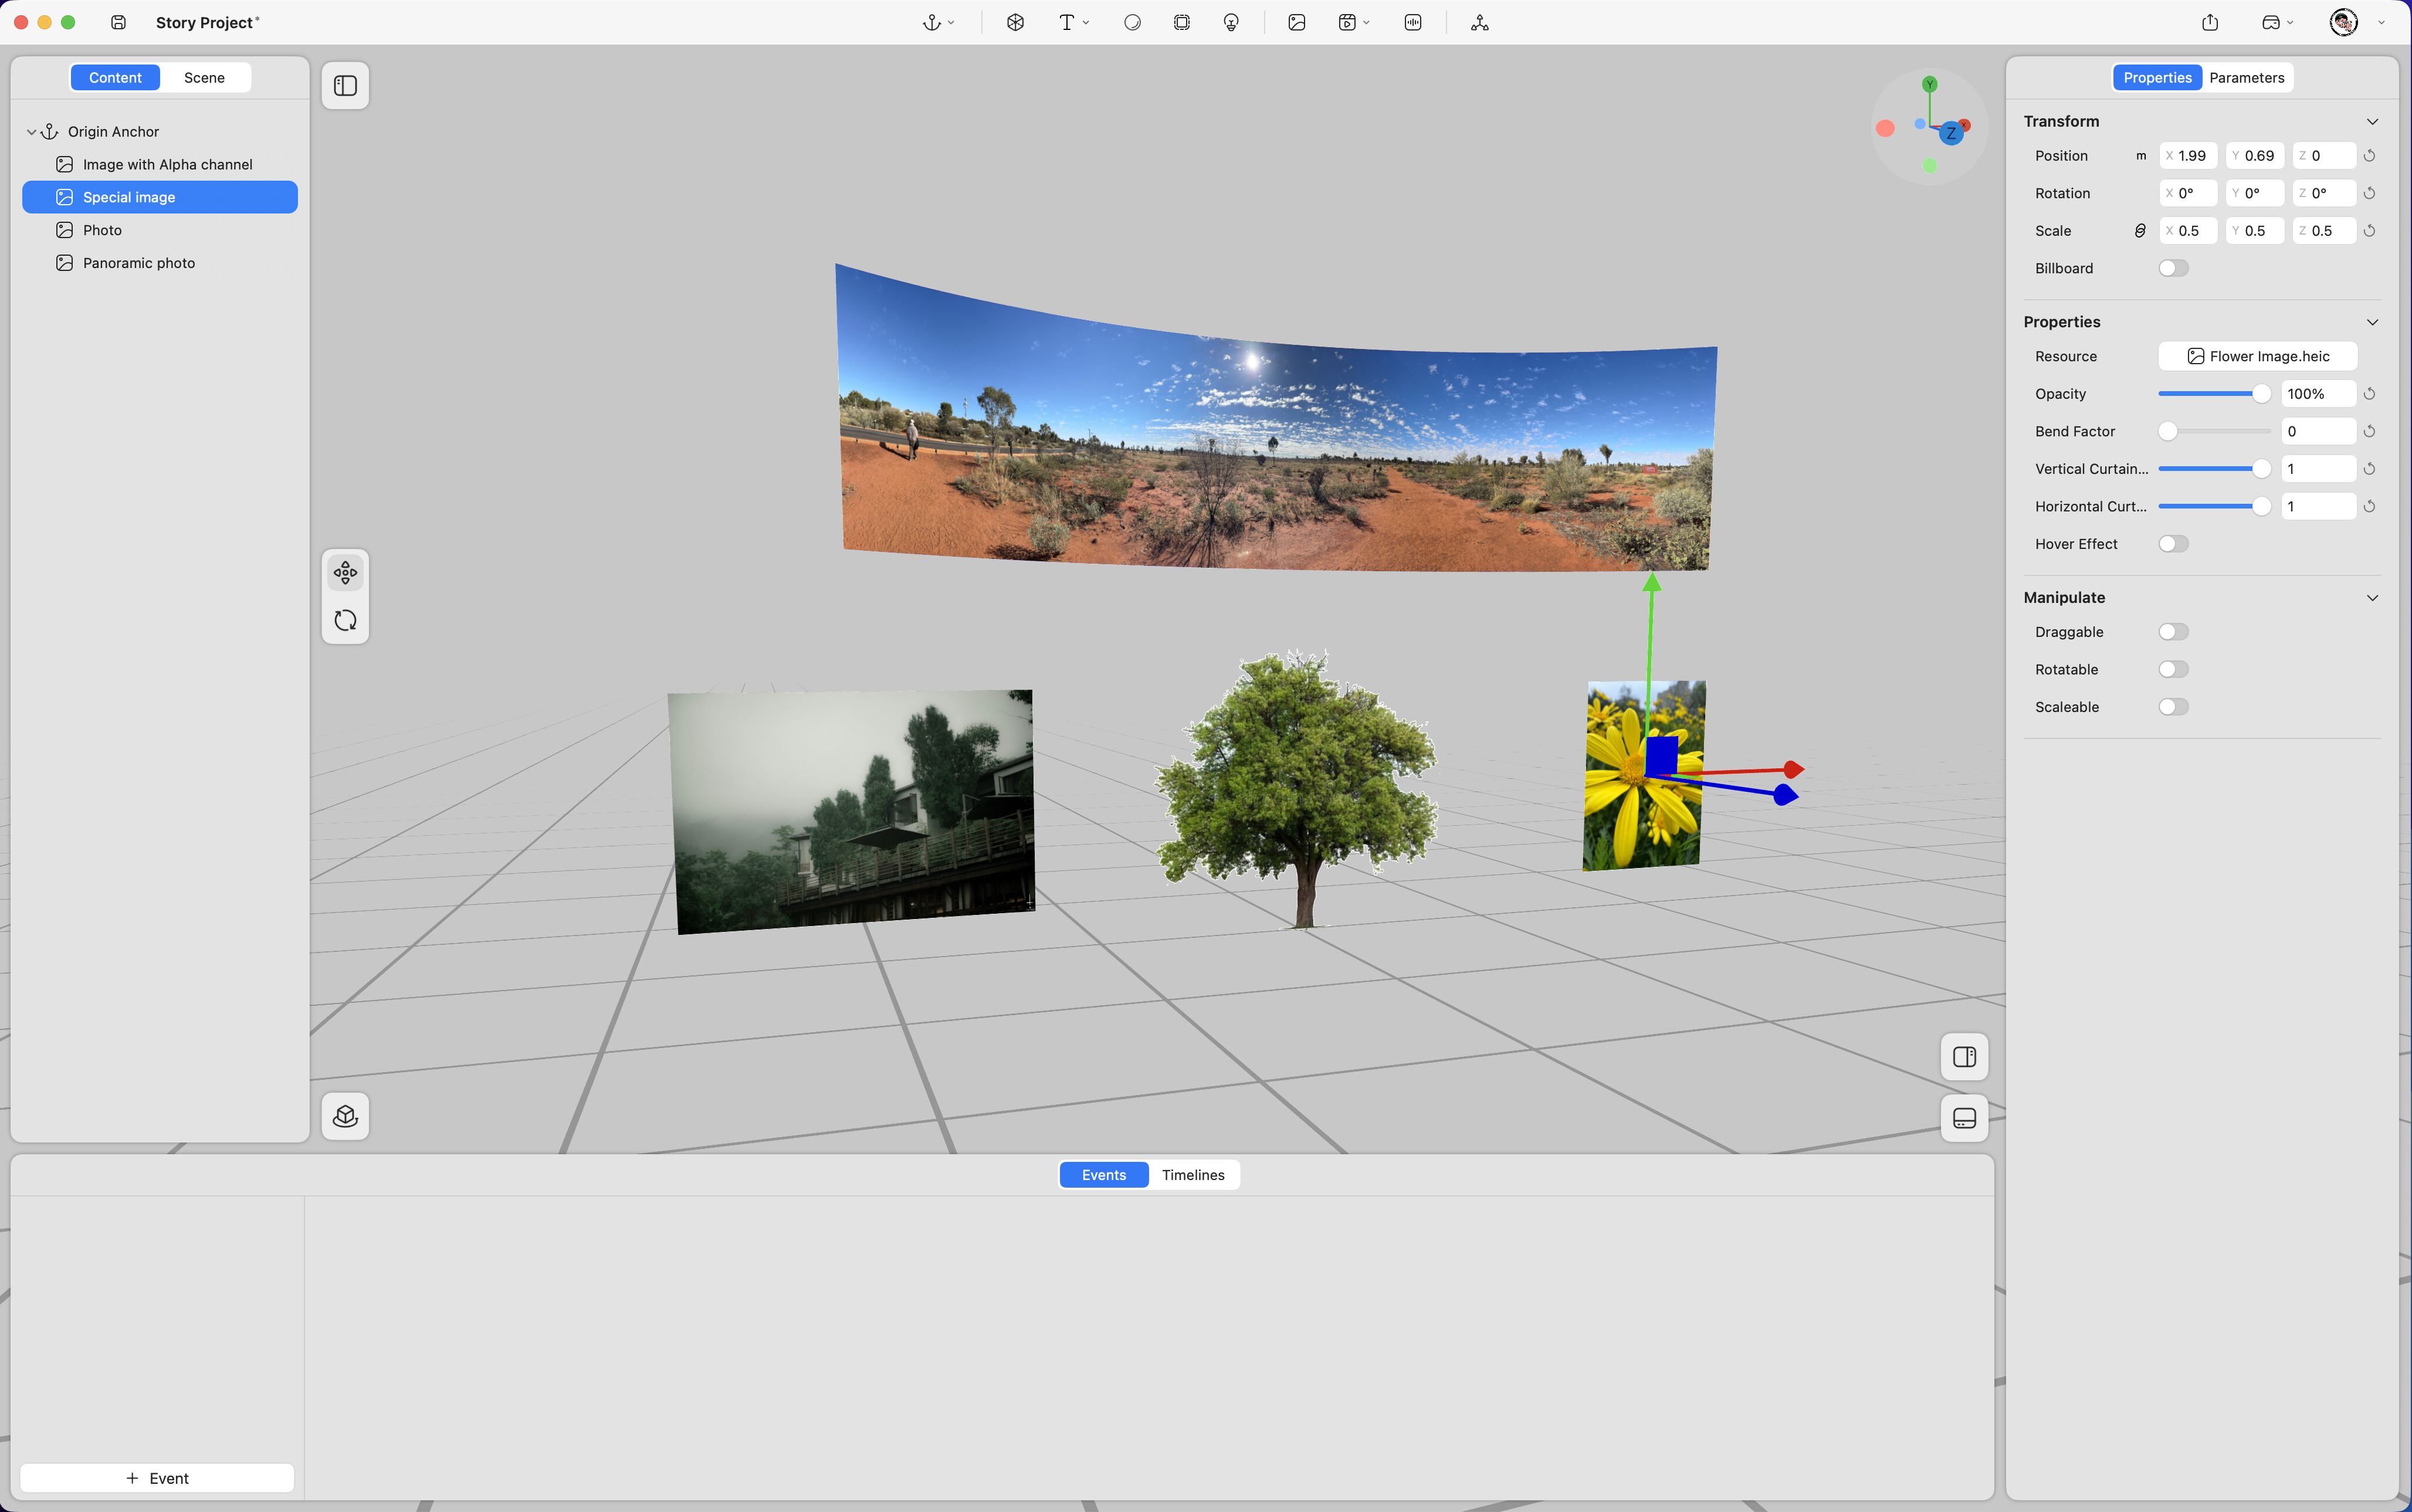Click the audio waveform toolbar icon
This screenshot has width=2412, height=1512.
[x=1412, y=22]
